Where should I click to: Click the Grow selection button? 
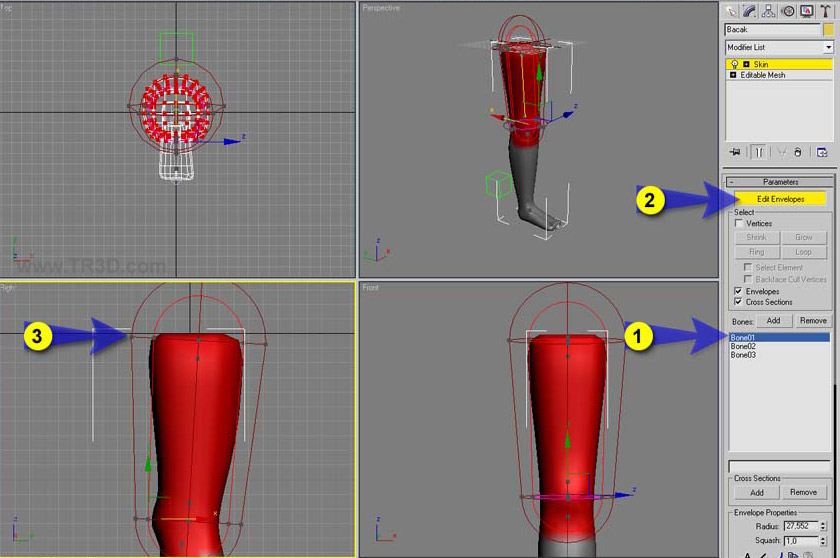pyautogui.click(x=804, y=237)
